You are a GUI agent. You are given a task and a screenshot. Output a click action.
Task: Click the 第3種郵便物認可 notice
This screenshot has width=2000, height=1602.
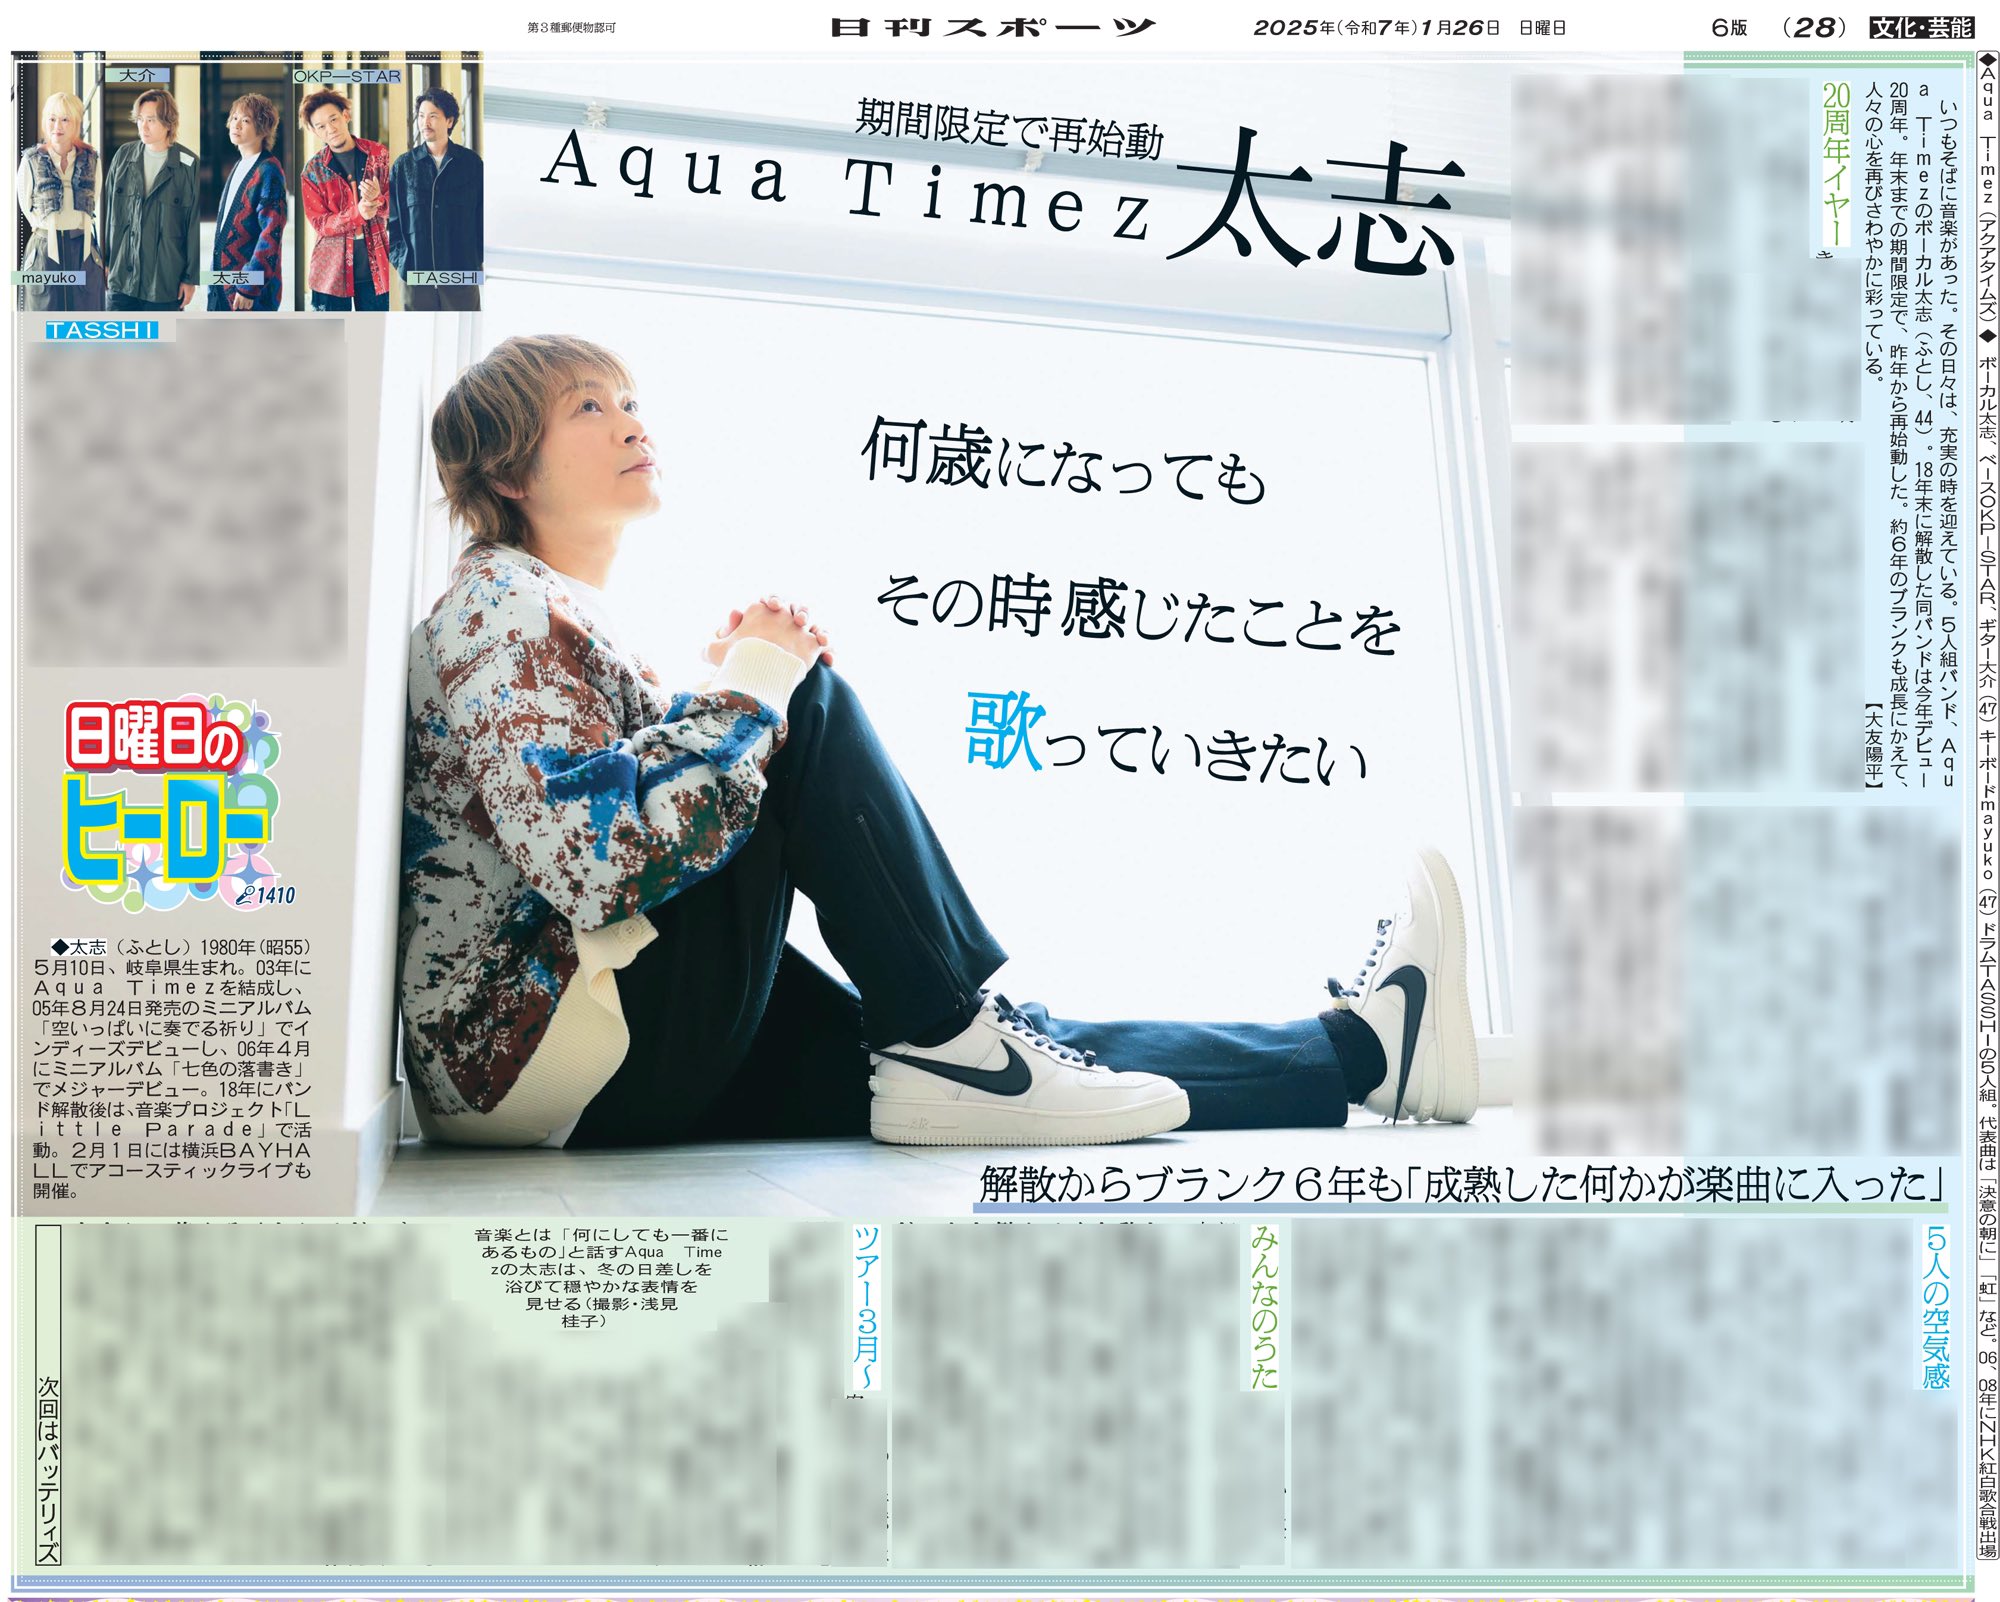[x=572, y=28]
